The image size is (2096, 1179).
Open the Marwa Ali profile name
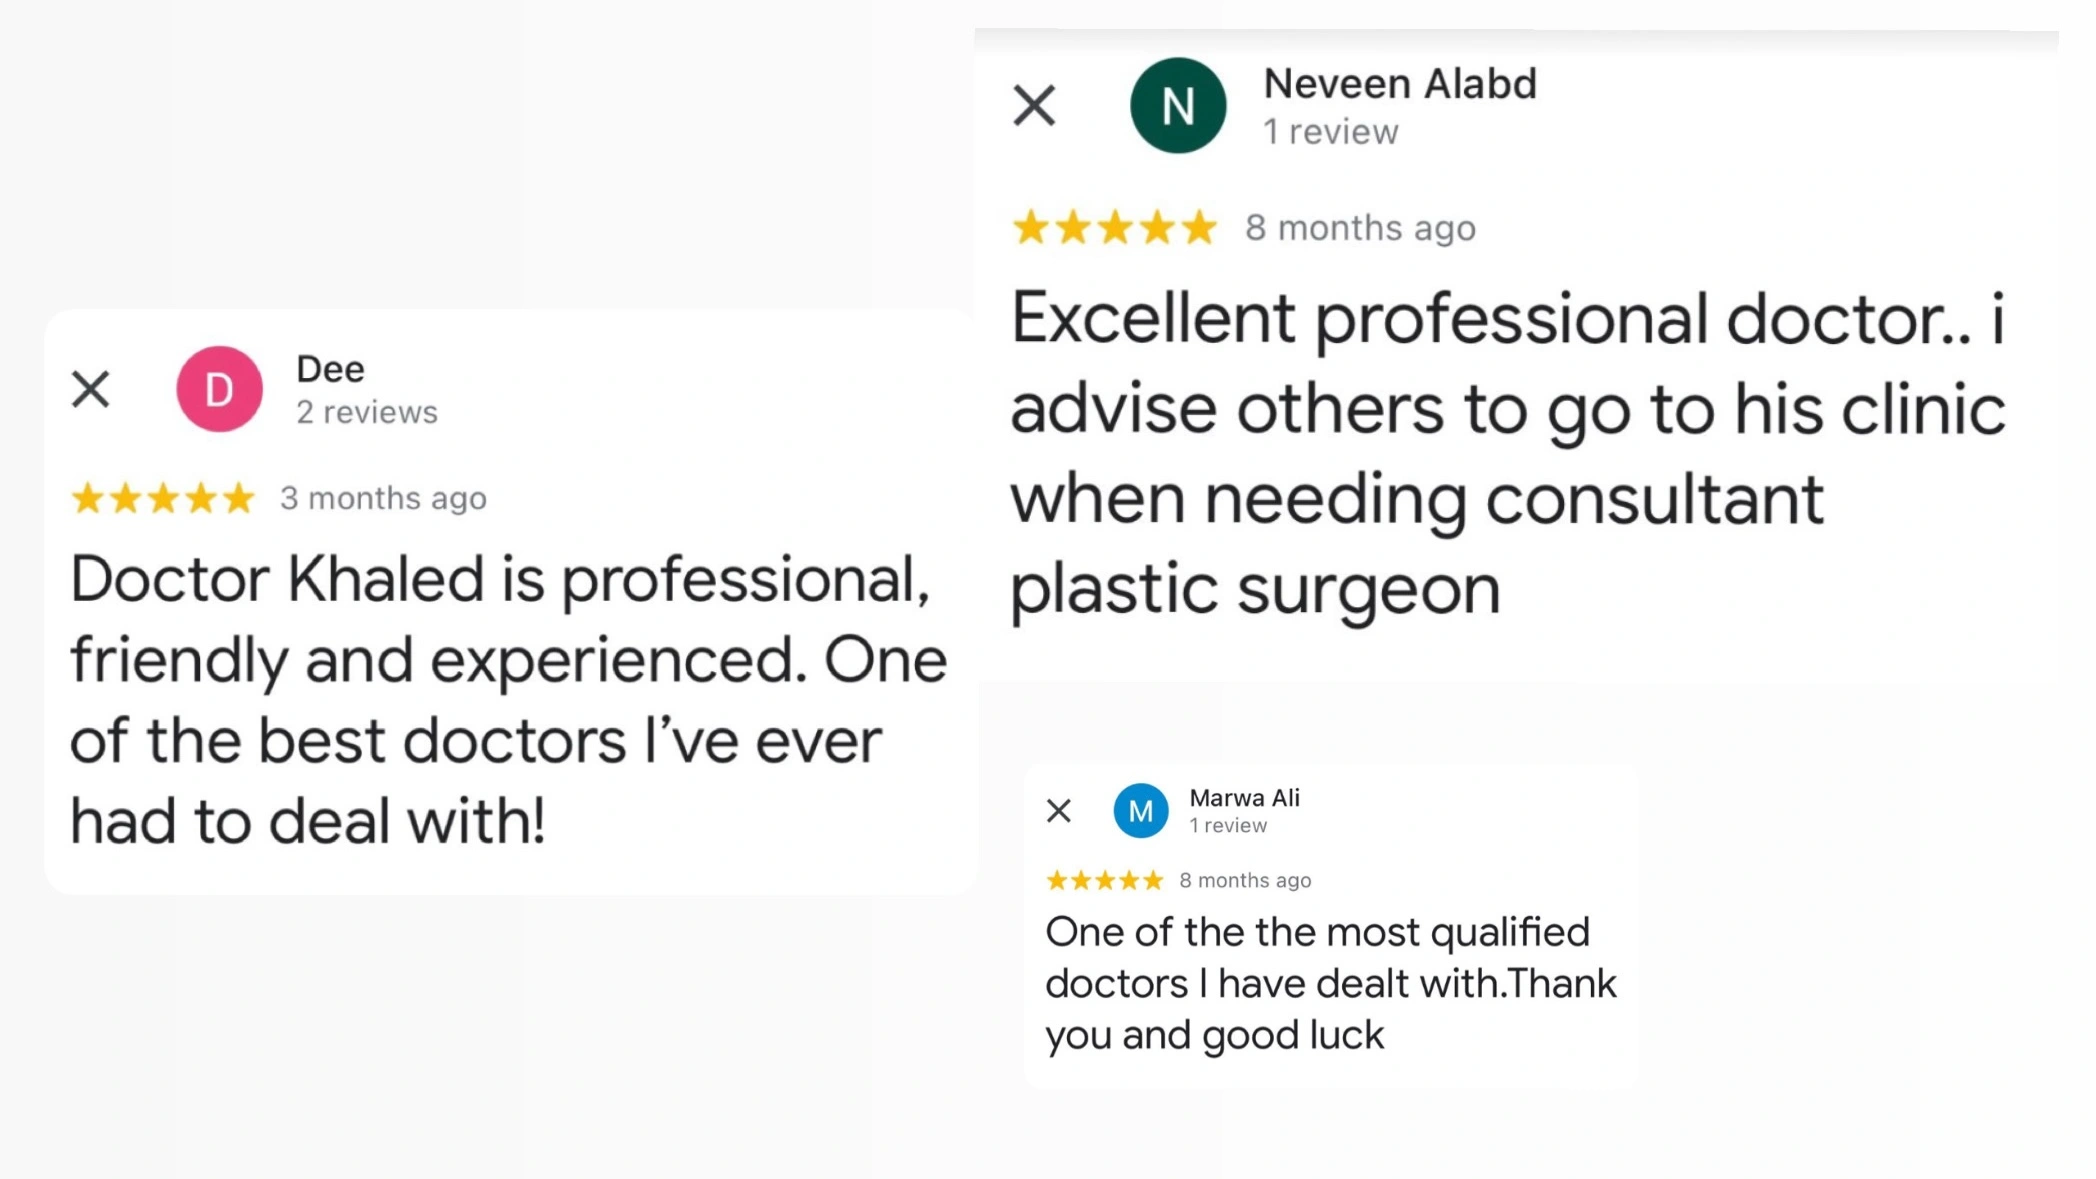click(1244, 798)
